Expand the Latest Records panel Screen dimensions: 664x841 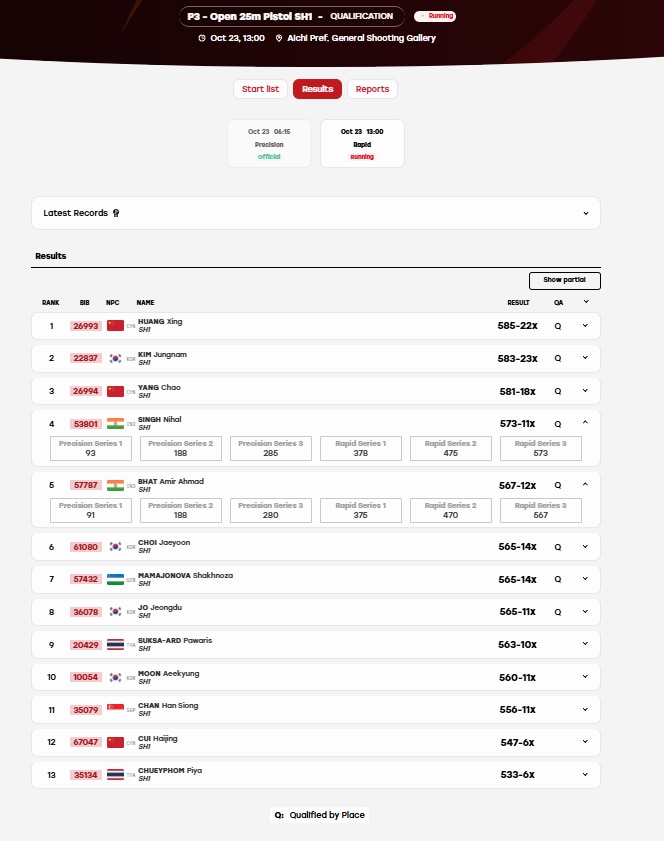[586, 213]
